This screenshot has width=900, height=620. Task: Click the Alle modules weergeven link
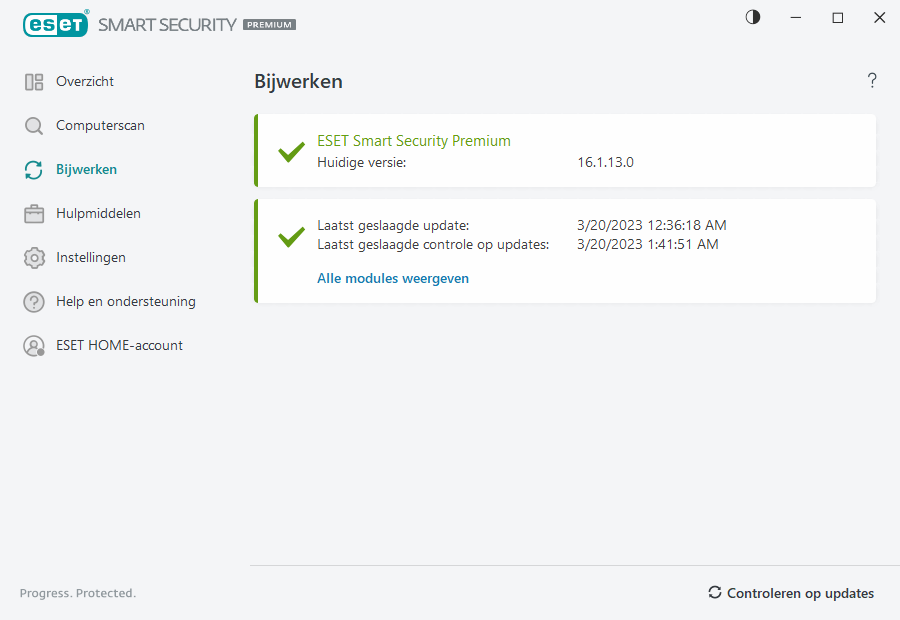click(x=393, y=279)
